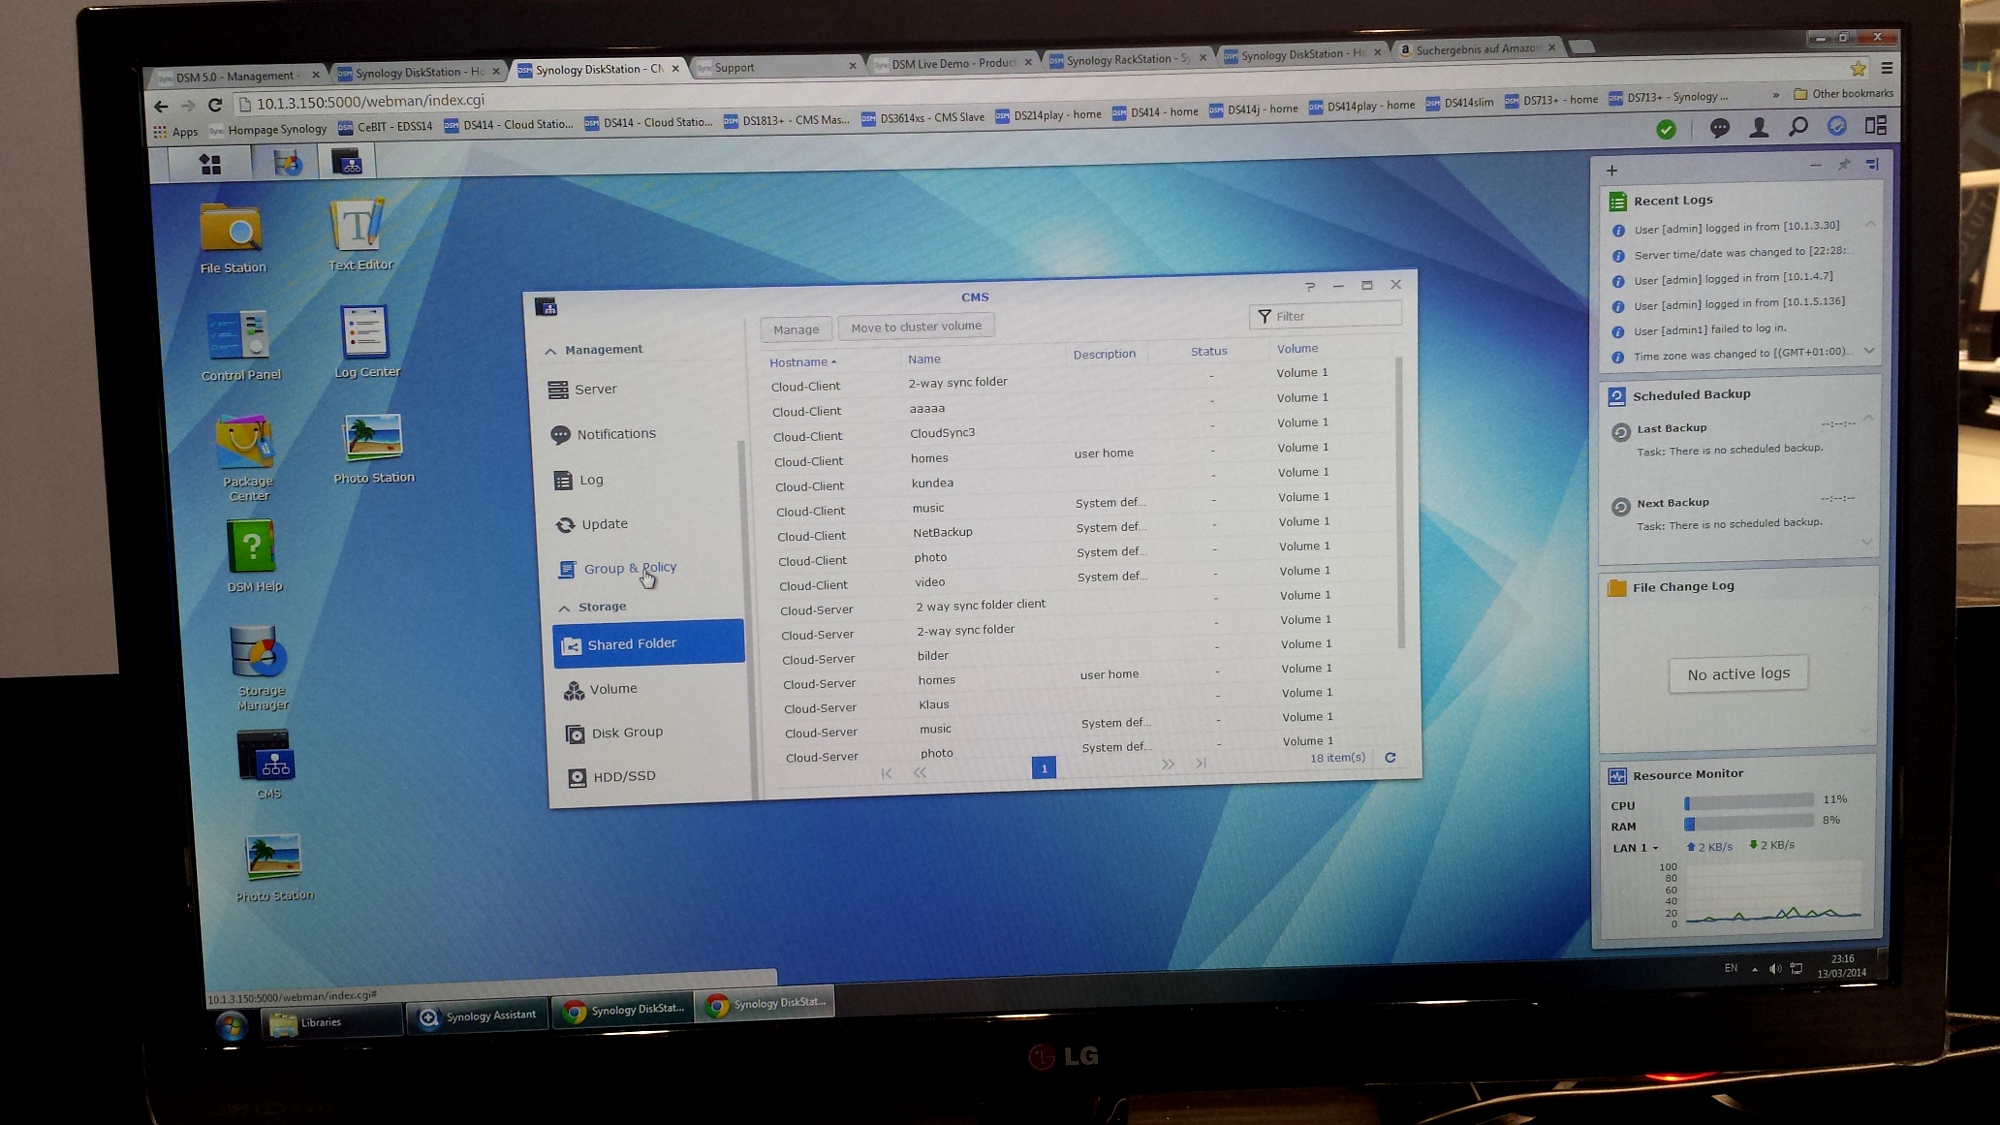Open the Homepage Synology bookmark
Image resolution: width=2000 pixels, height=1125 pixels.
click(x=267, y=130)
